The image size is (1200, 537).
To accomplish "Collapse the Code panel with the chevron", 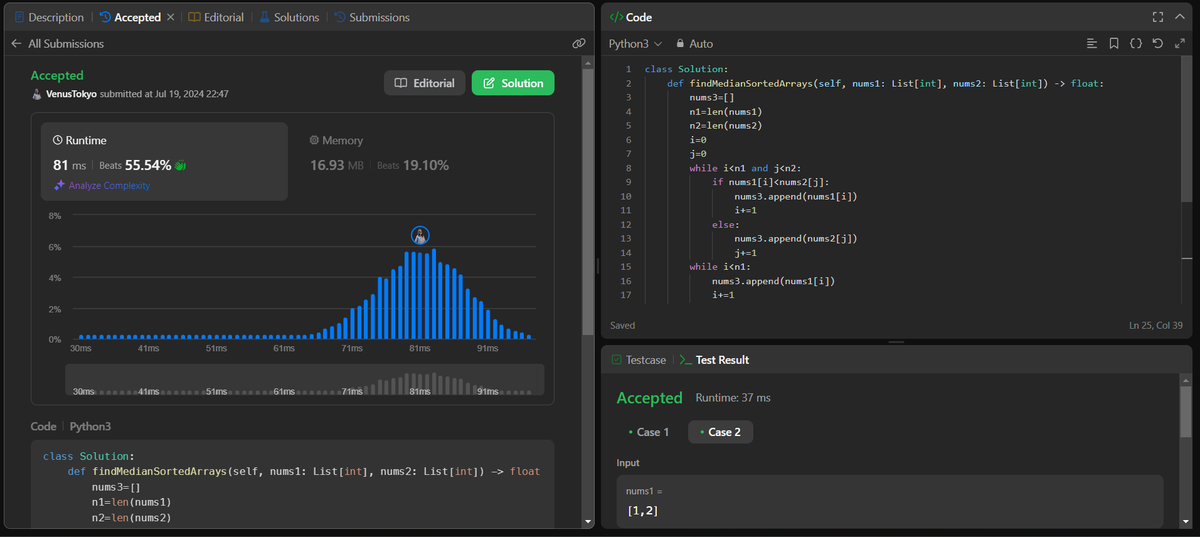I will click(x=1180, y=17).
